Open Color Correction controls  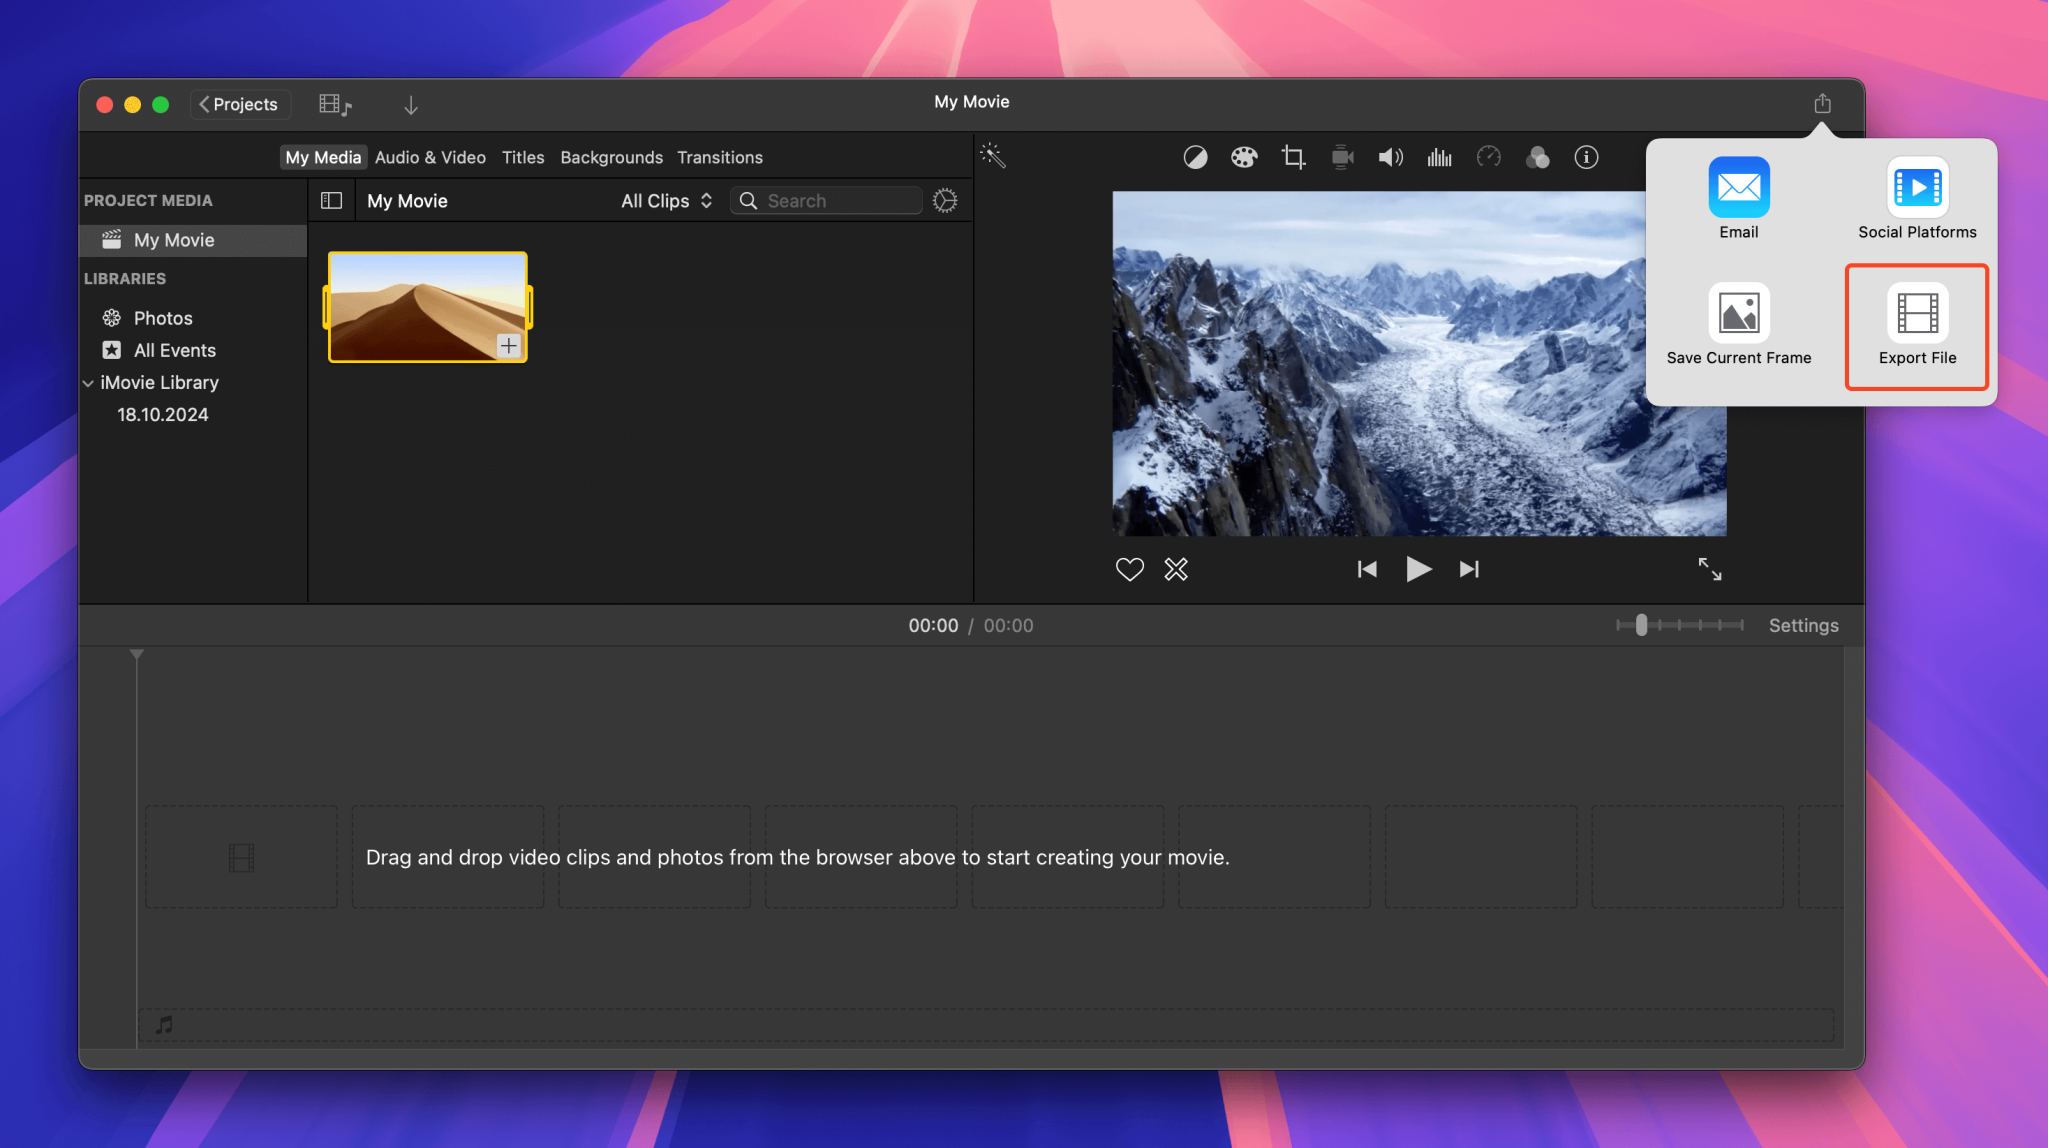coord(1243,157)
